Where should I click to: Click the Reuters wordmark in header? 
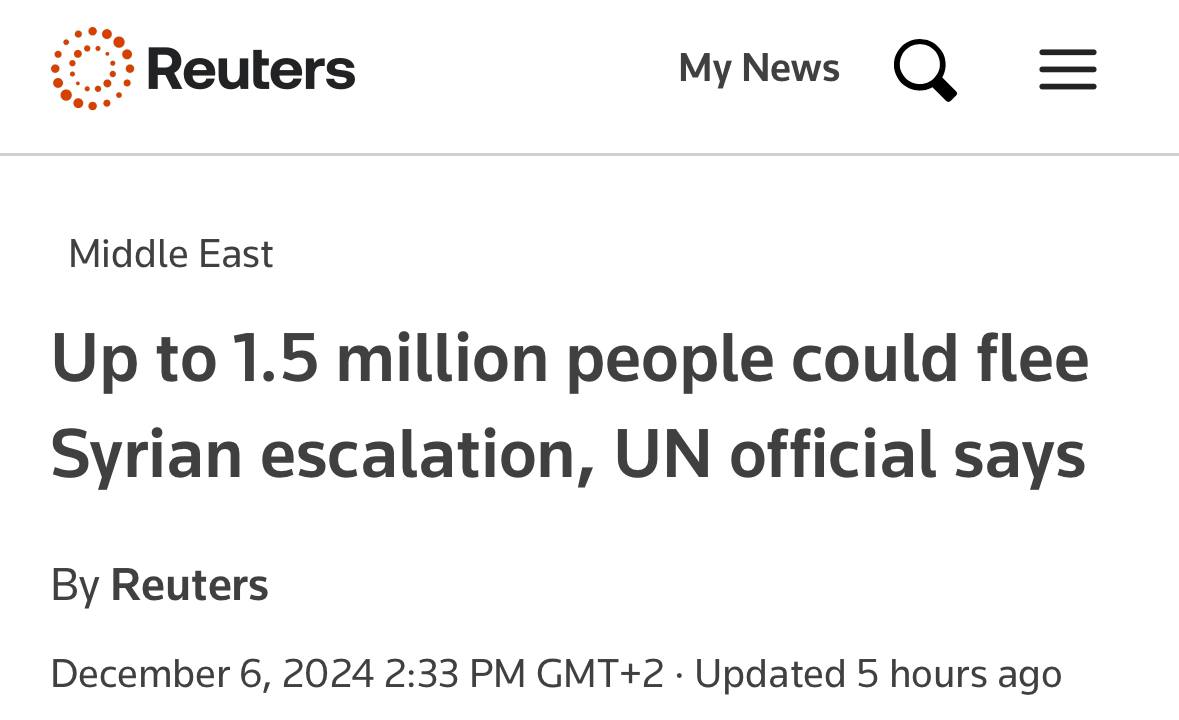pos(250,69)
